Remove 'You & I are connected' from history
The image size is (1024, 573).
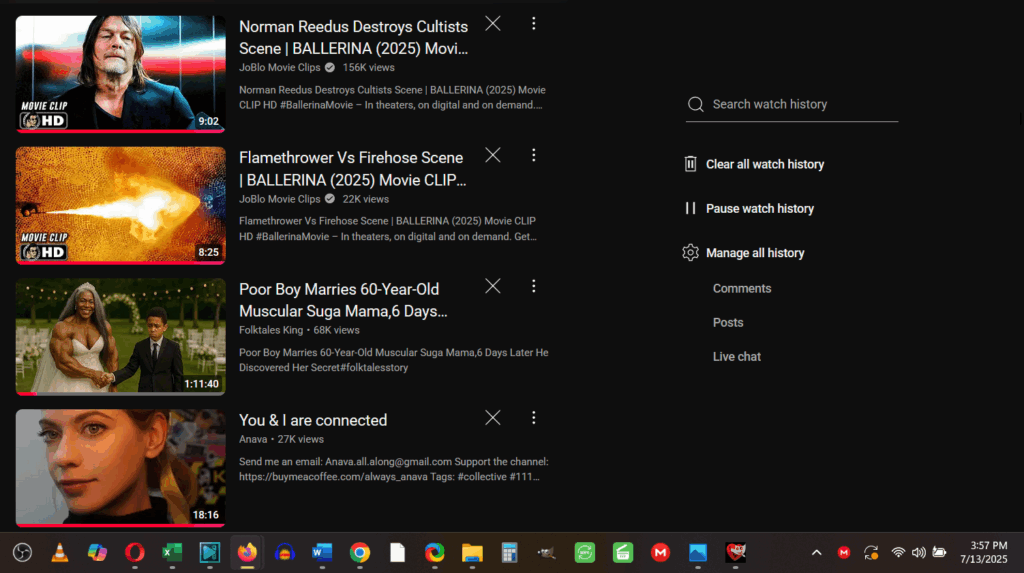click(493, 418)
